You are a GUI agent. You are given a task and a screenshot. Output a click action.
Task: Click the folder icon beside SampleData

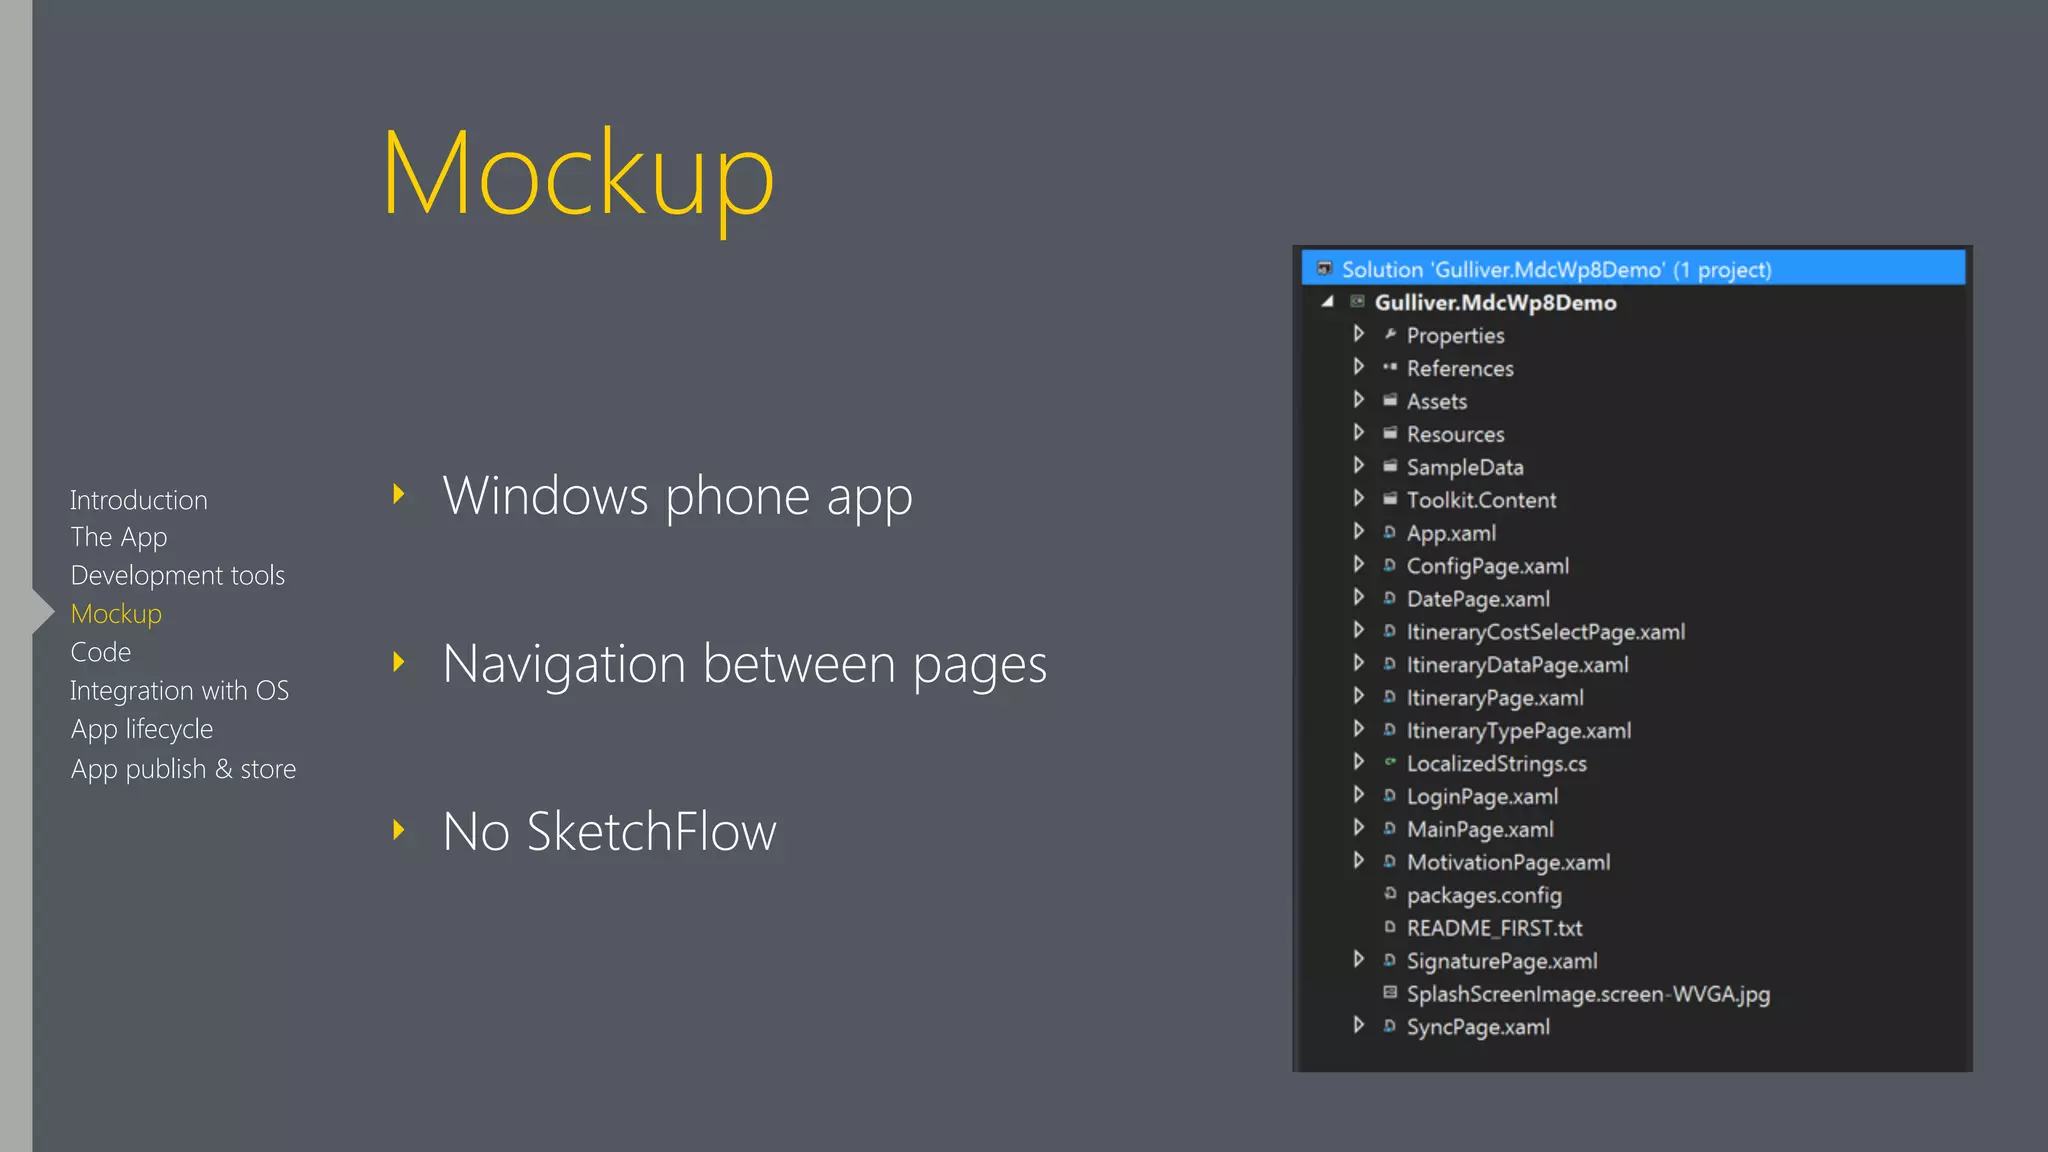pyautogui.click(x=1390, y=466)
